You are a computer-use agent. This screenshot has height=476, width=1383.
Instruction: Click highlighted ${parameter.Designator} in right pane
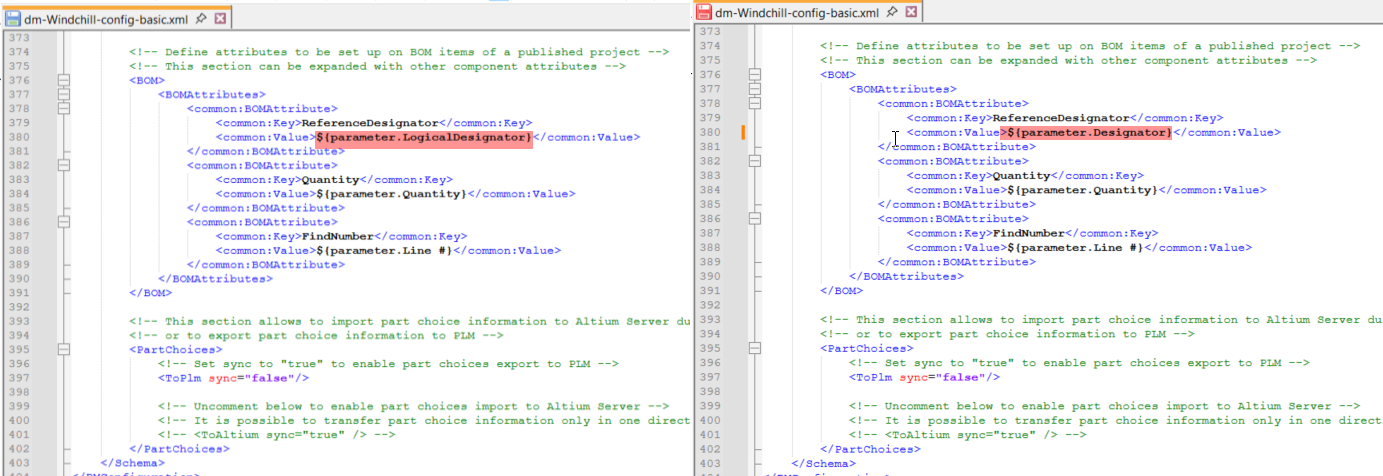tap(1085, 132)
